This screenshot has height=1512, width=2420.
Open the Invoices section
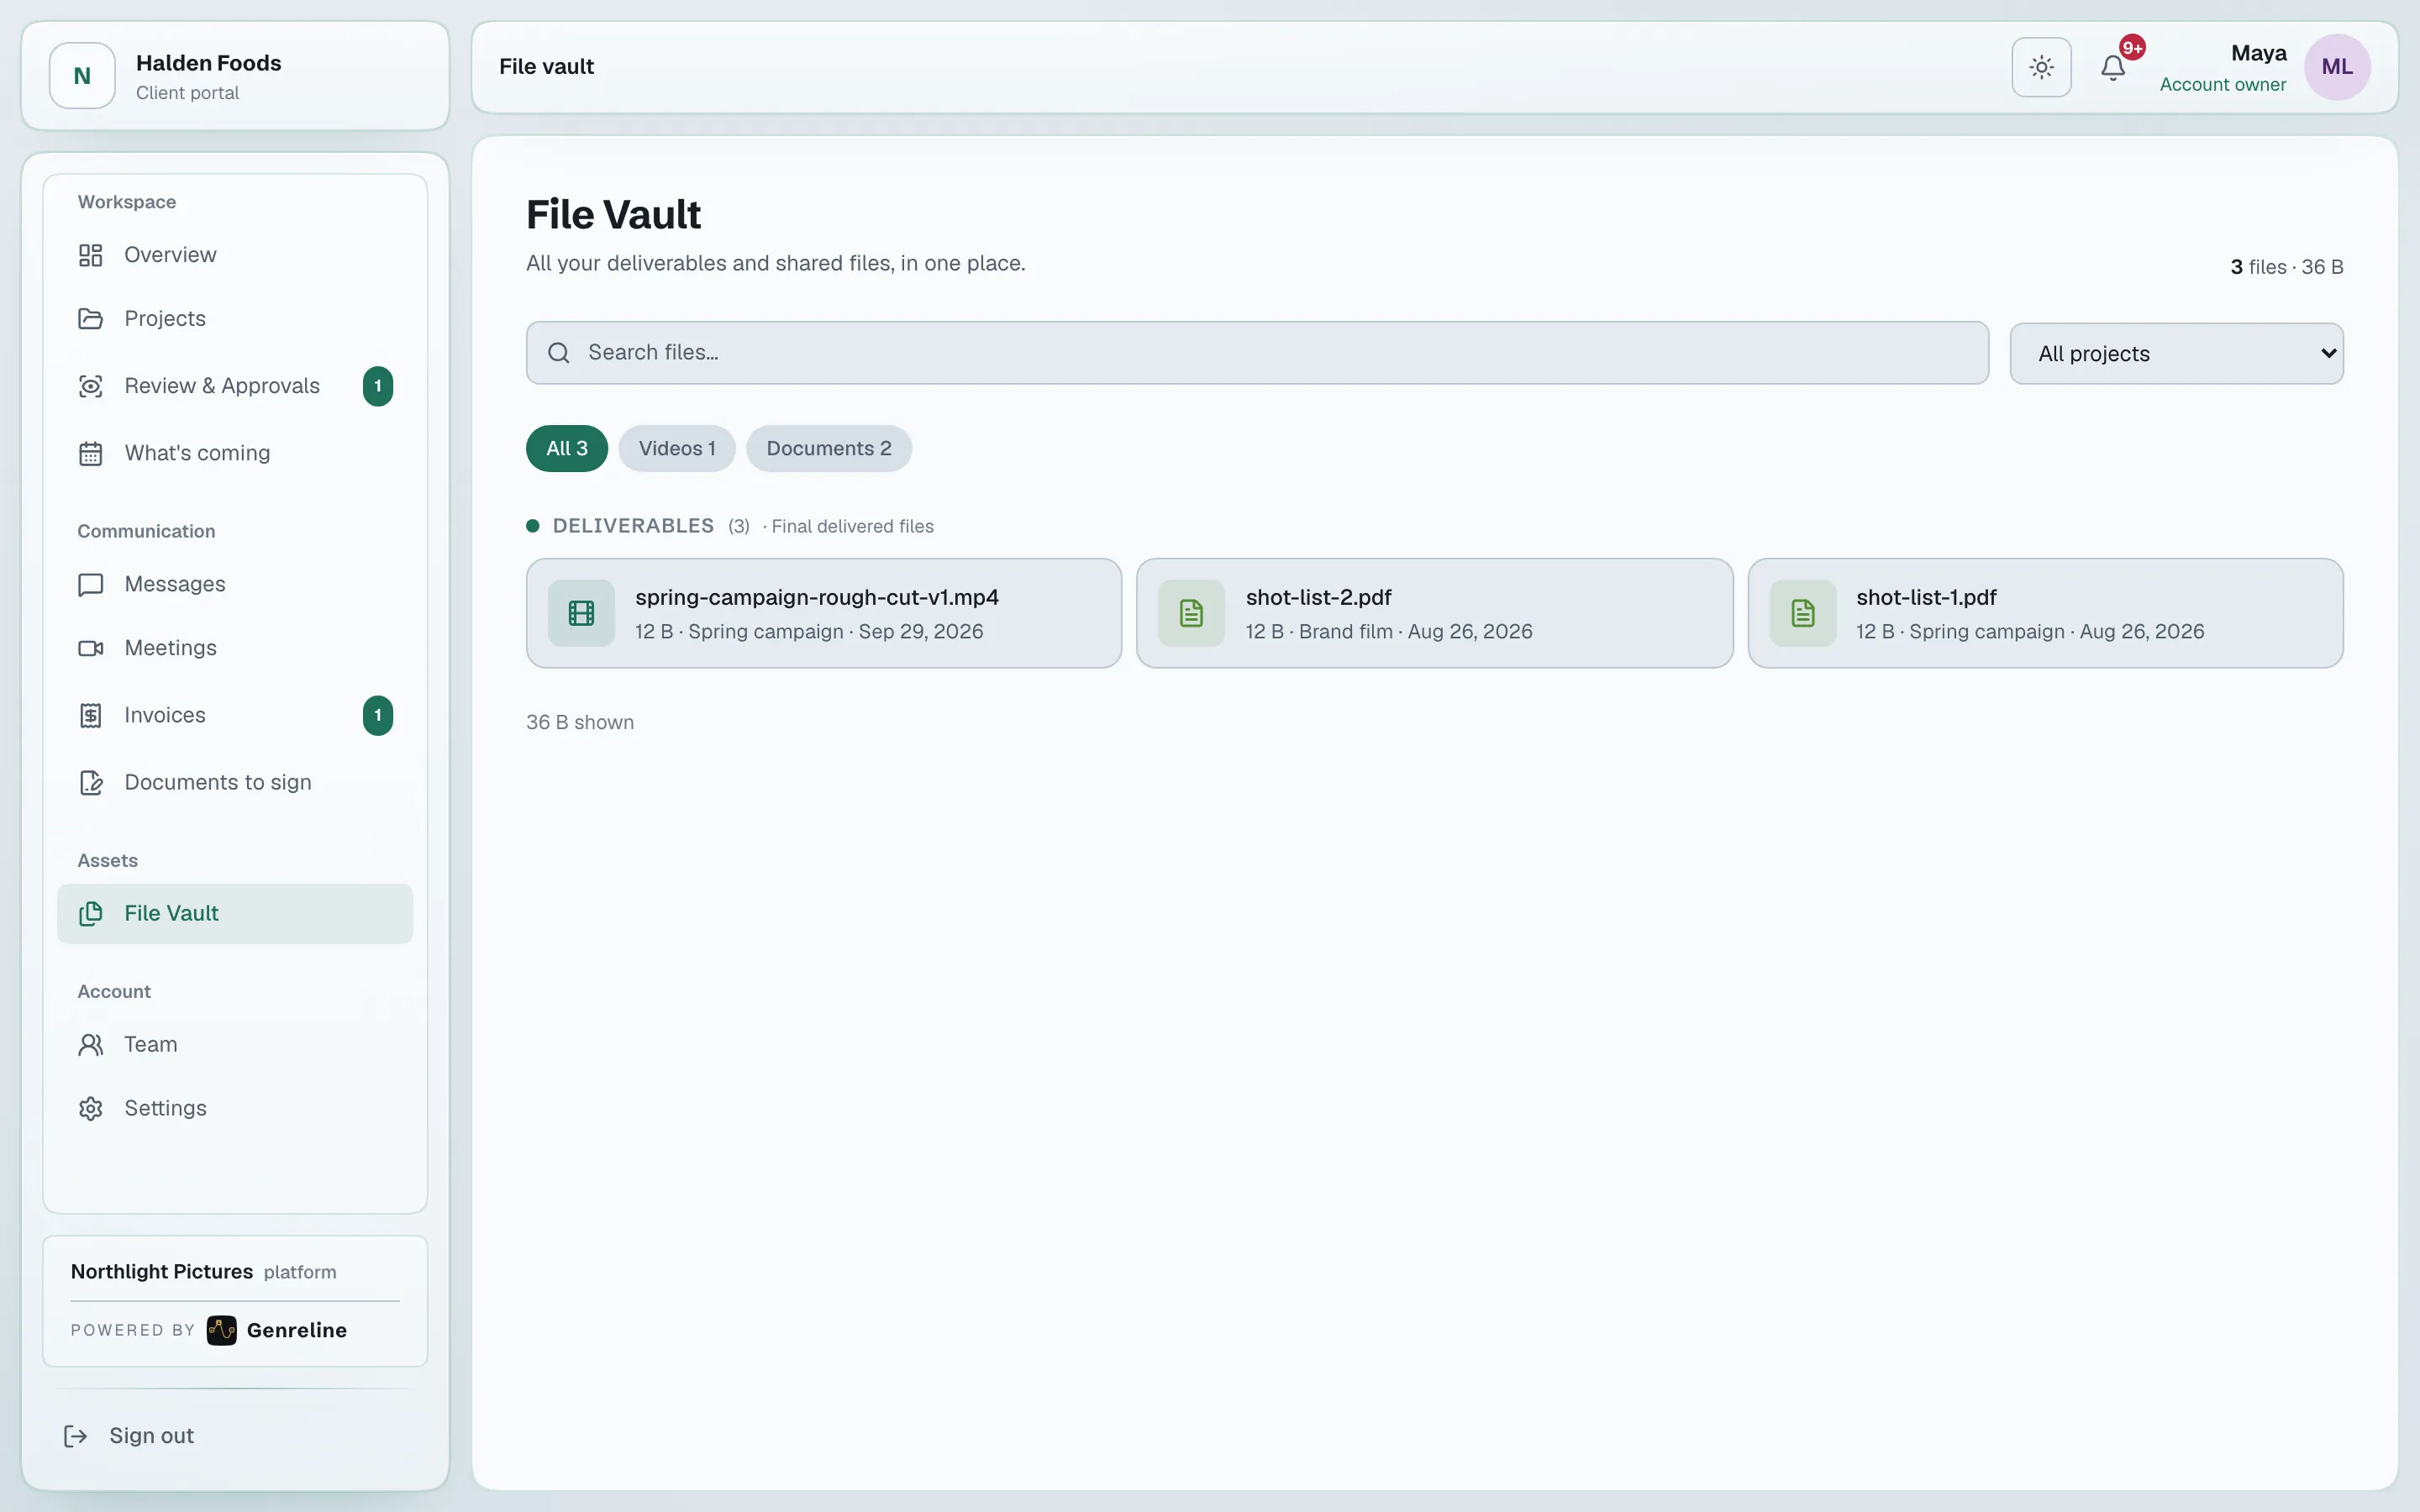coord(235,715)
